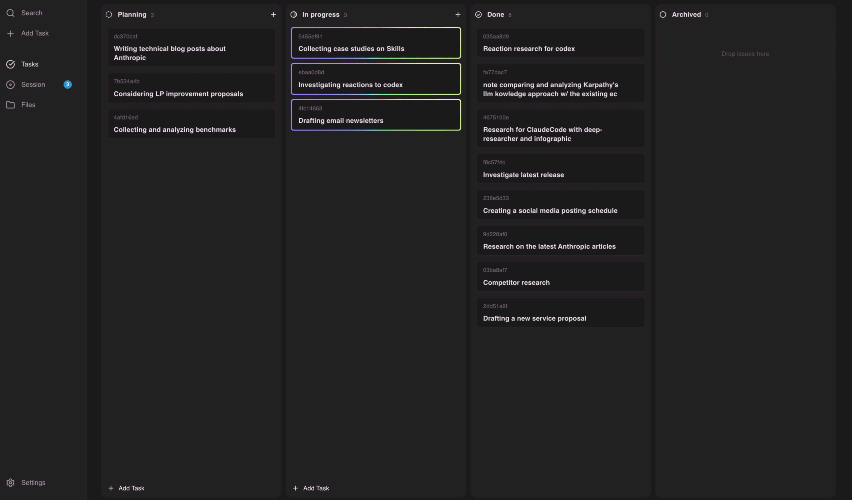
Task: Click the plus icon in the In progress column header
Action: [458, 15]
